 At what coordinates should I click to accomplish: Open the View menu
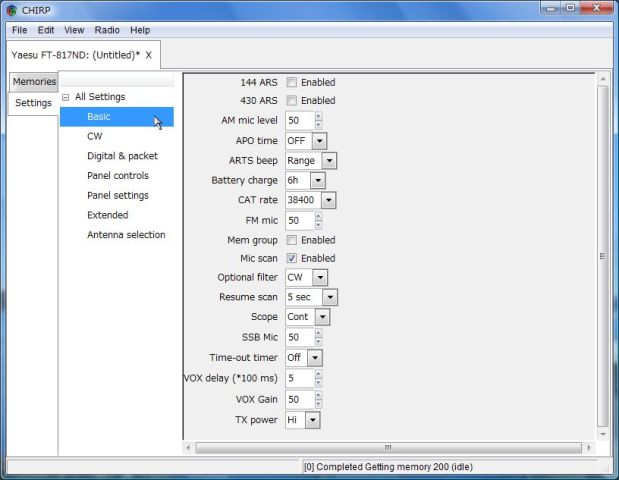point(74,30)
